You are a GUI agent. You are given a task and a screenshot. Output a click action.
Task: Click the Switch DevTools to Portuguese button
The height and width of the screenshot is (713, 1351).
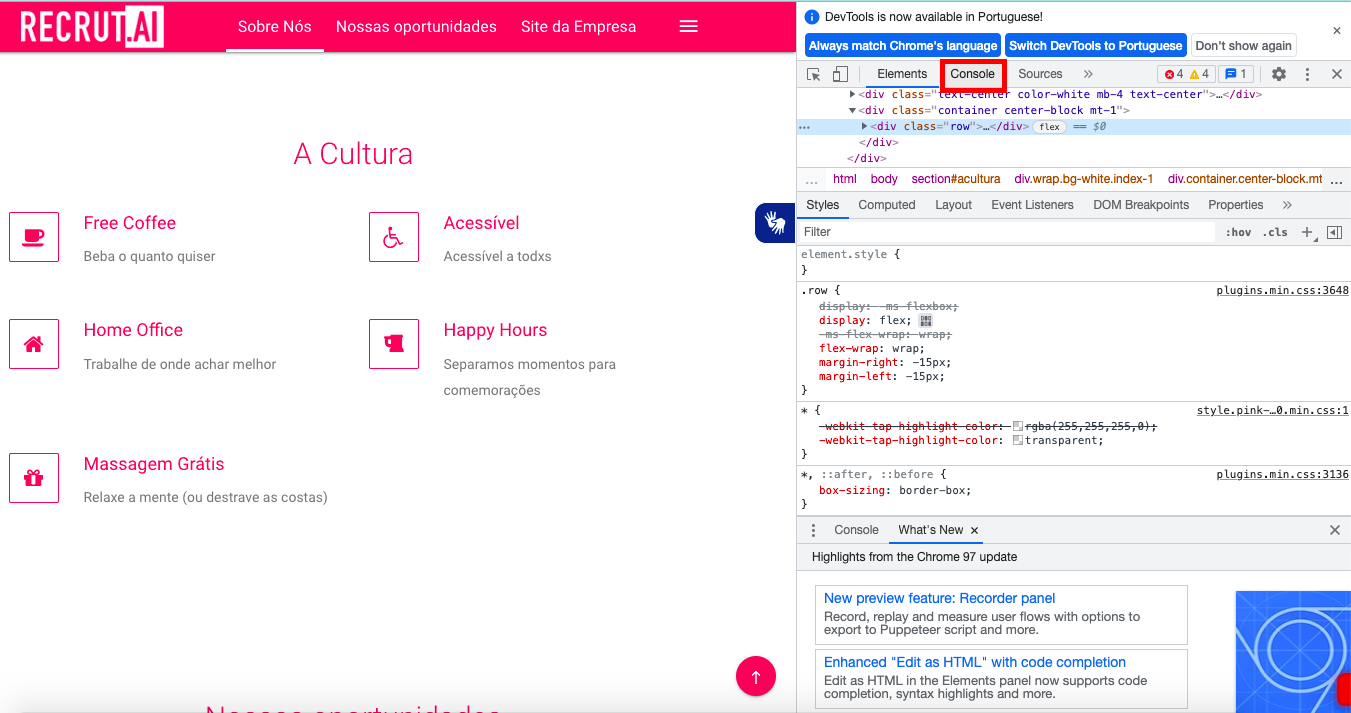point(1095,45)
